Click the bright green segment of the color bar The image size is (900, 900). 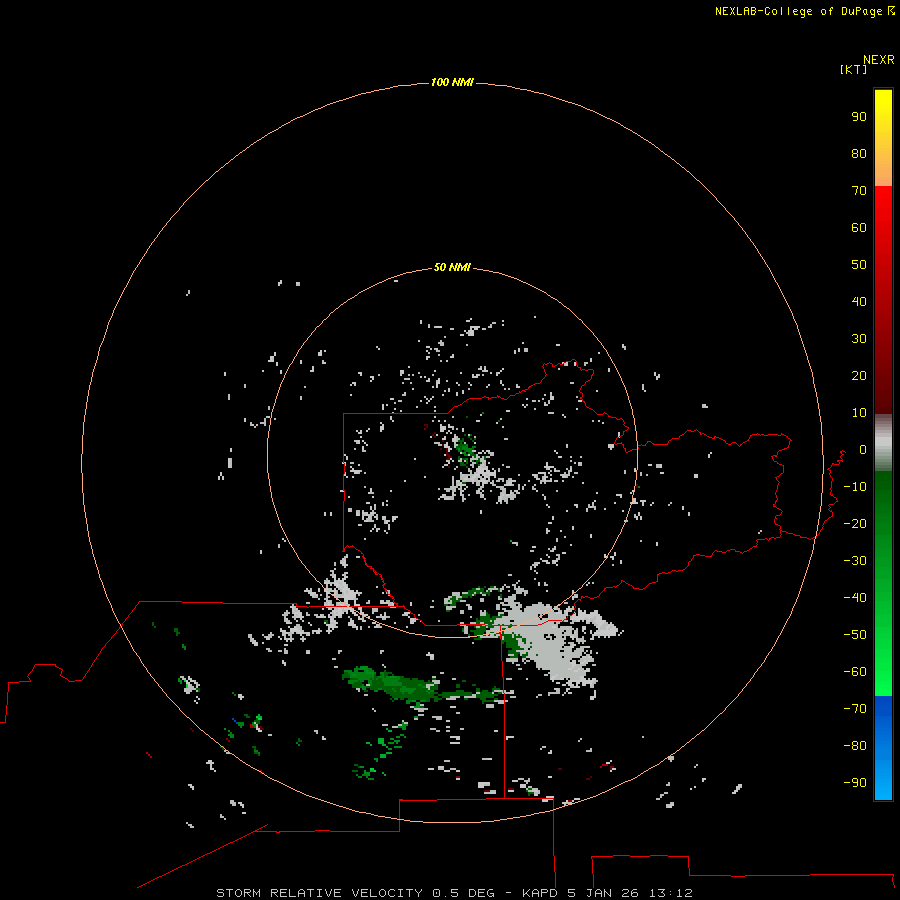point(883,583)
